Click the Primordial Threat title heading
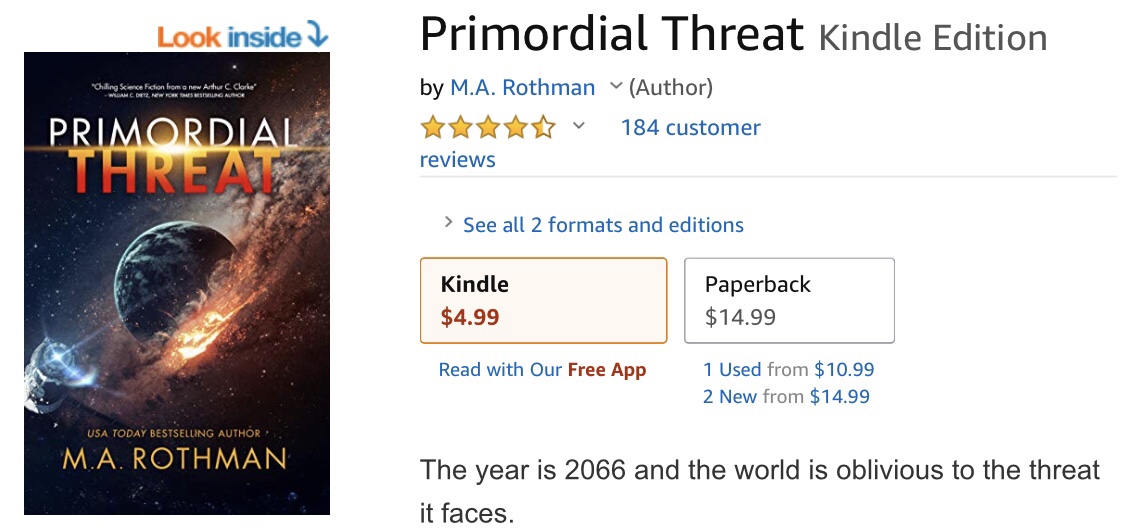 pyautogui.click(x=611, y=34)
